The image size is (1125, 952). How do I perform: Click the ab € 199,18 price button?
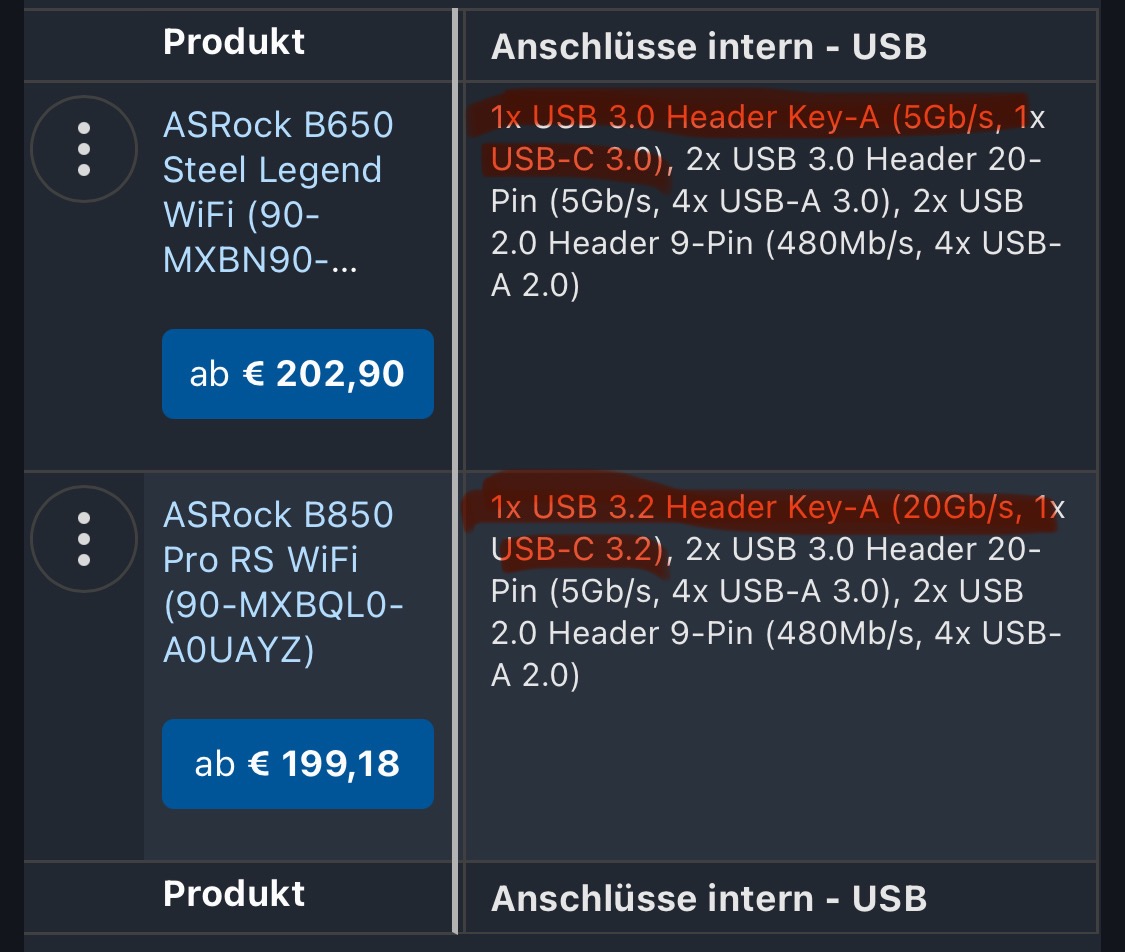(x=298, y=764)
